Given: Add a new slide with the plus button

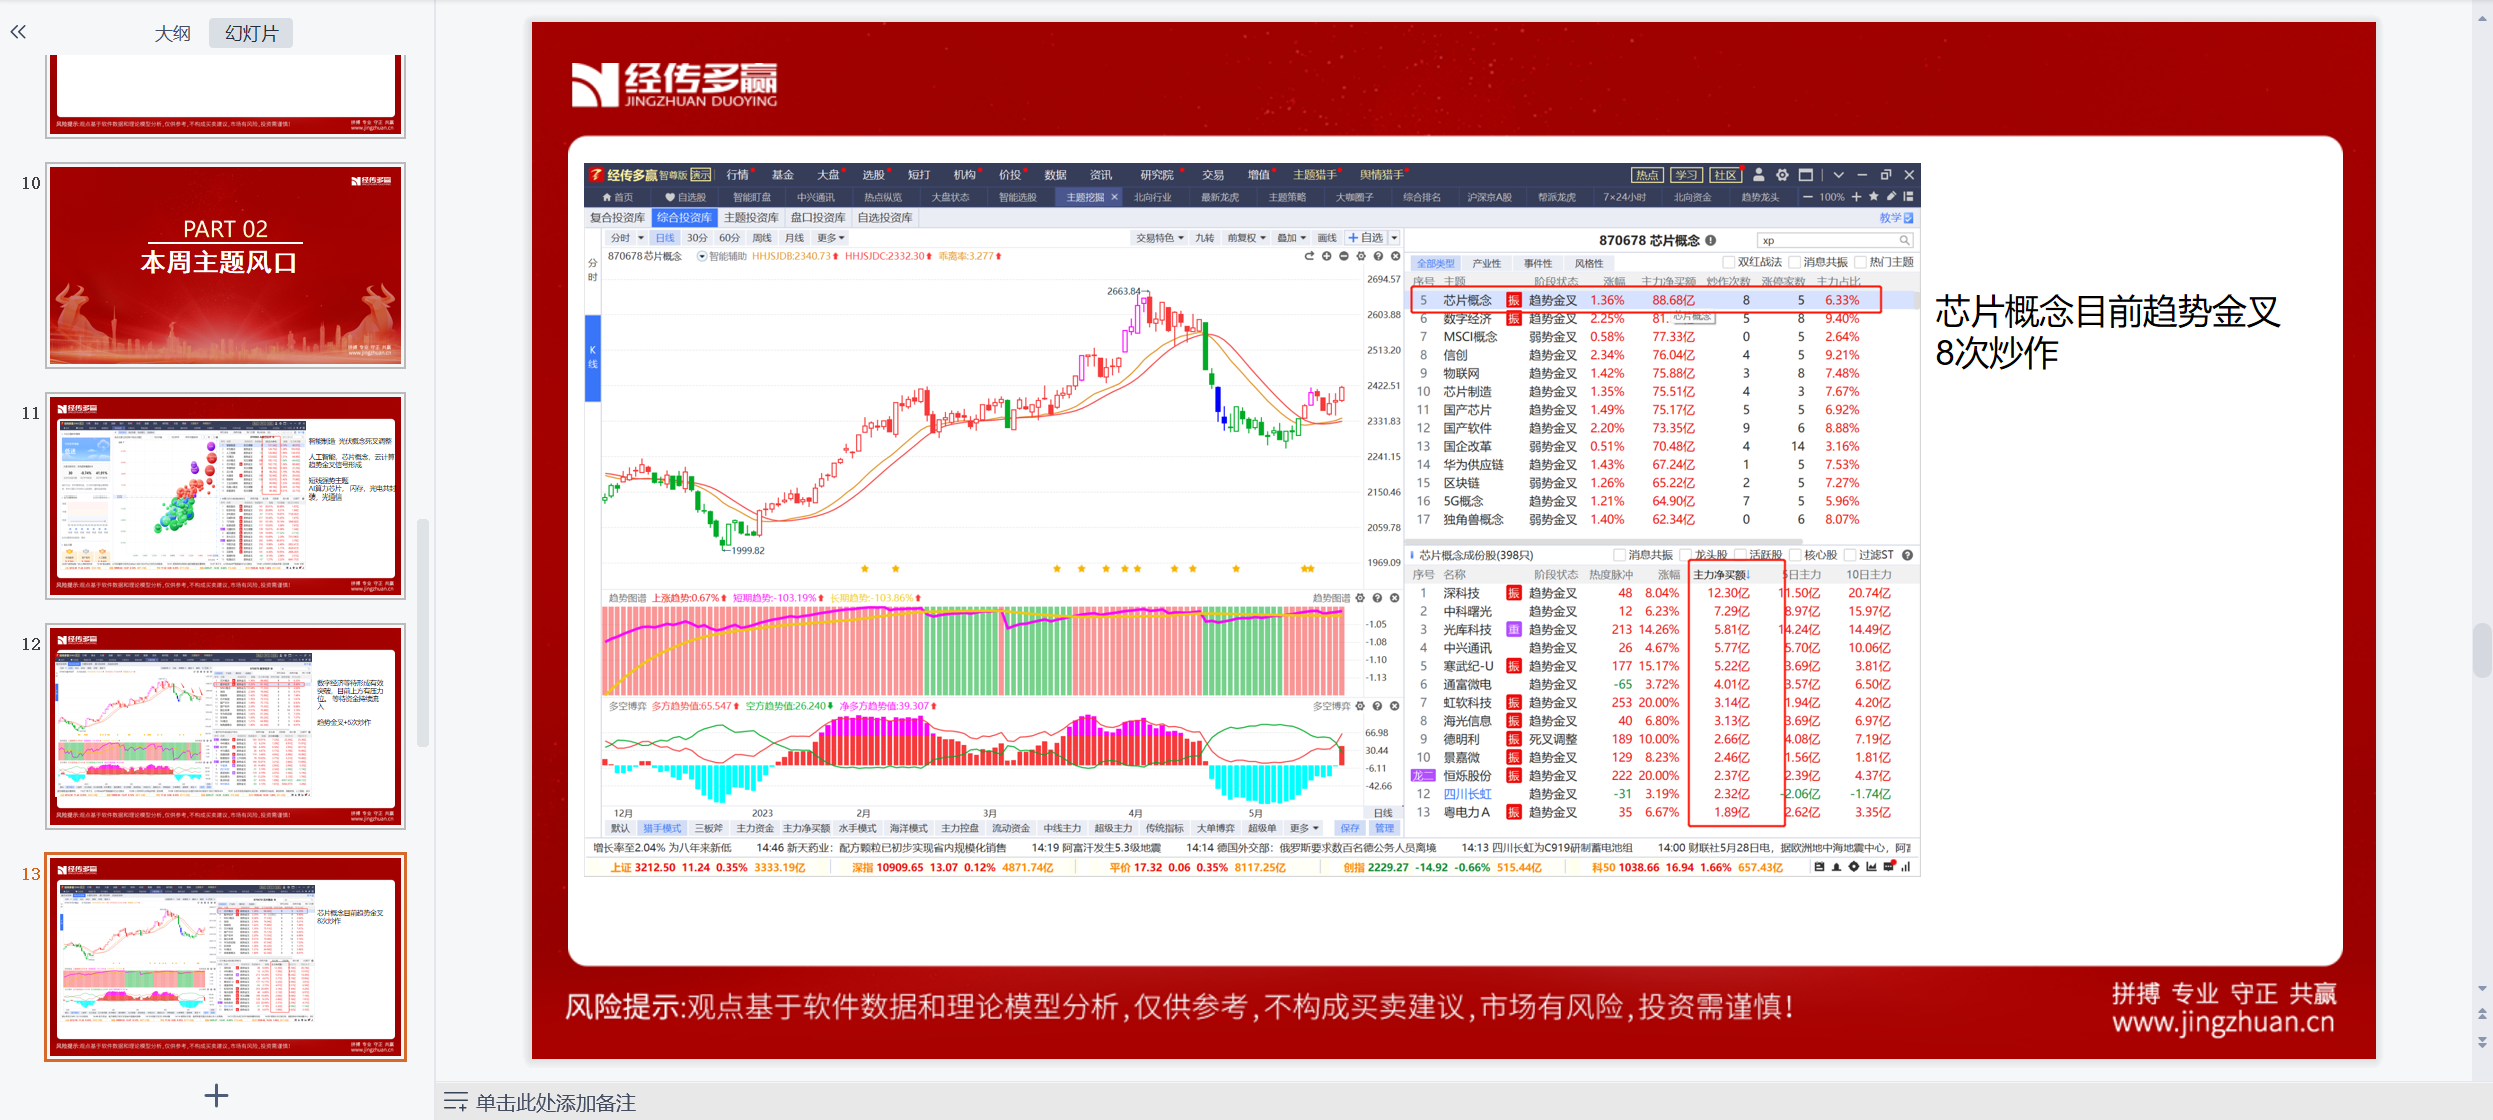Looking at the screenshot, I should pos(216,1095).
